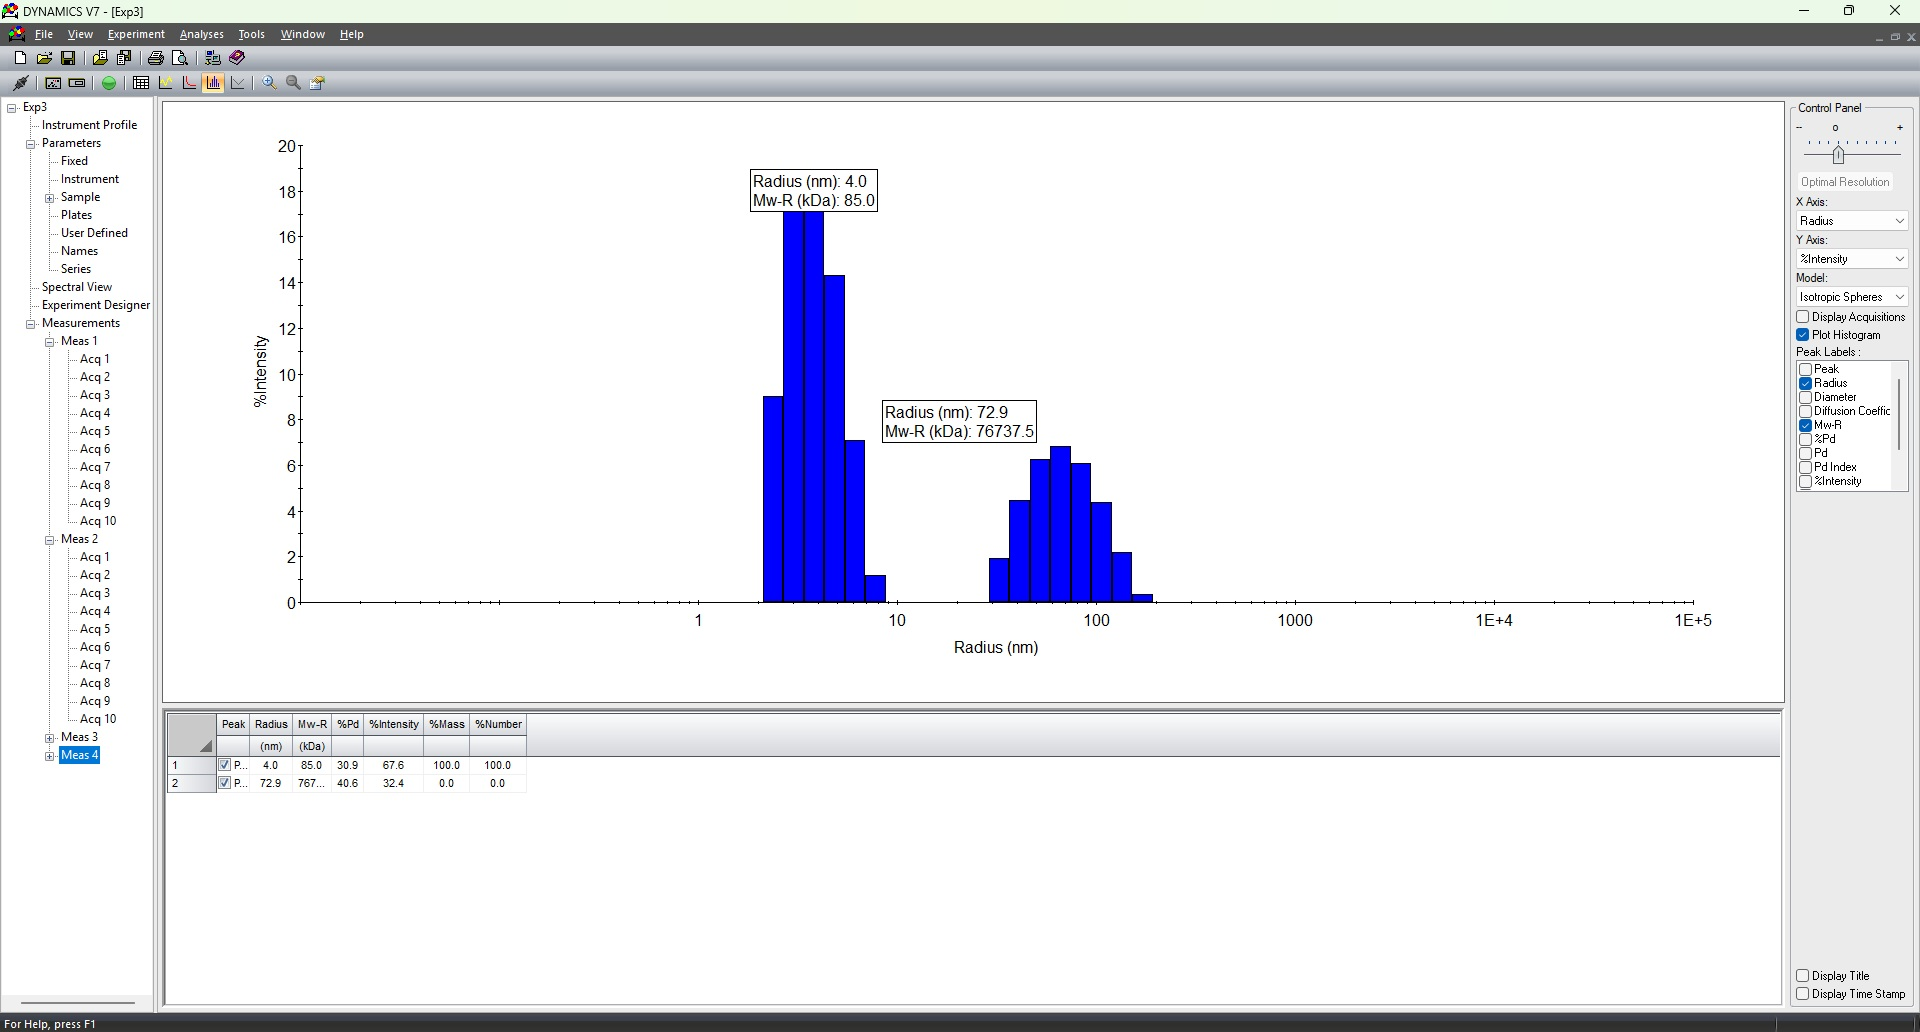Open the purple help book icon
This screenshot has height=1032, width=1920.
(237, 58)
